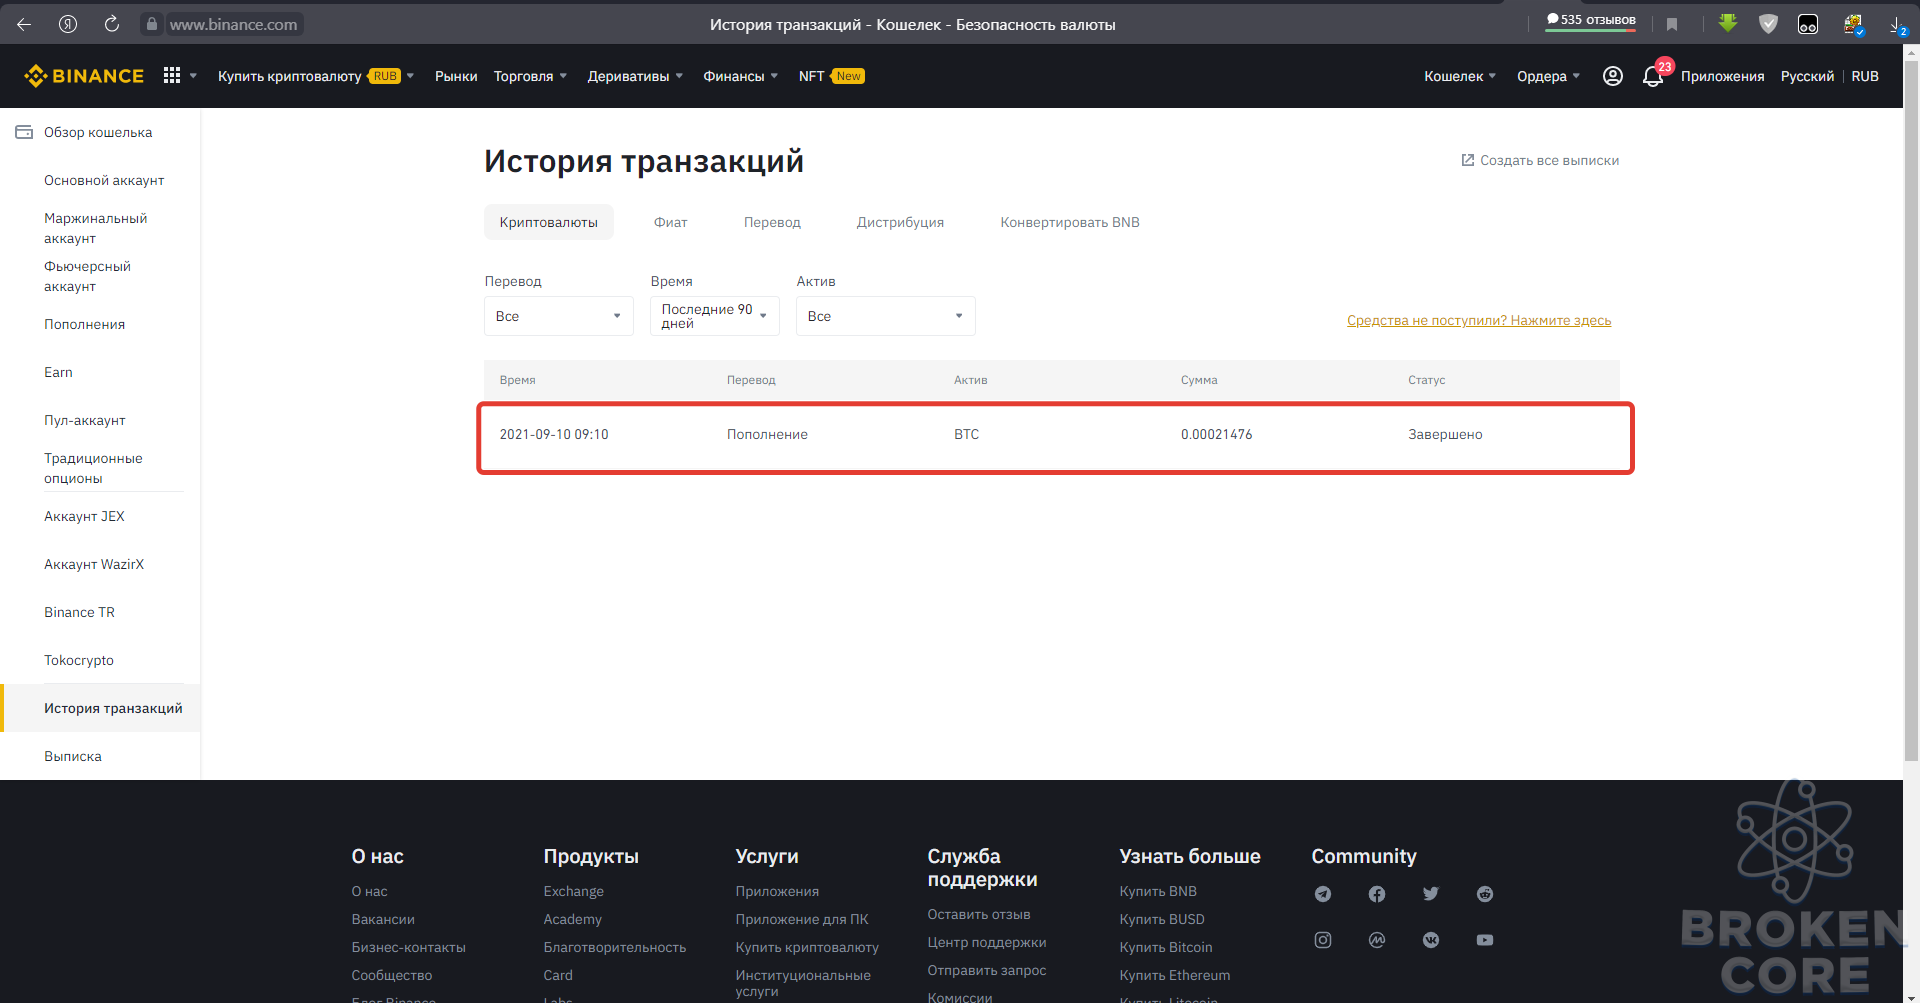The height and width of the screenshot is (1003, 1920).
Task: Open the Кошелек dropdown menu
Action: tap(1460, 76)
